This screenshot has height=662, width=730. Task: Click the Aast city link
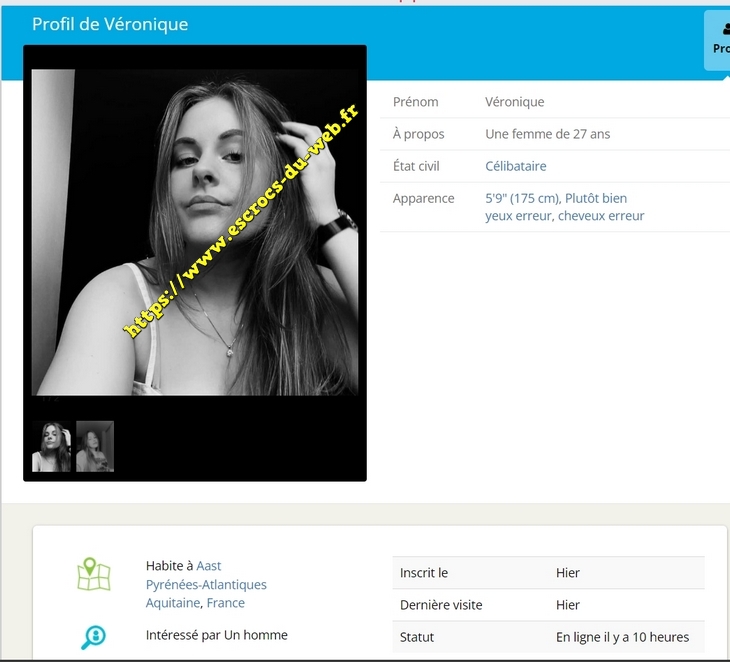click(x=209, y=566)
